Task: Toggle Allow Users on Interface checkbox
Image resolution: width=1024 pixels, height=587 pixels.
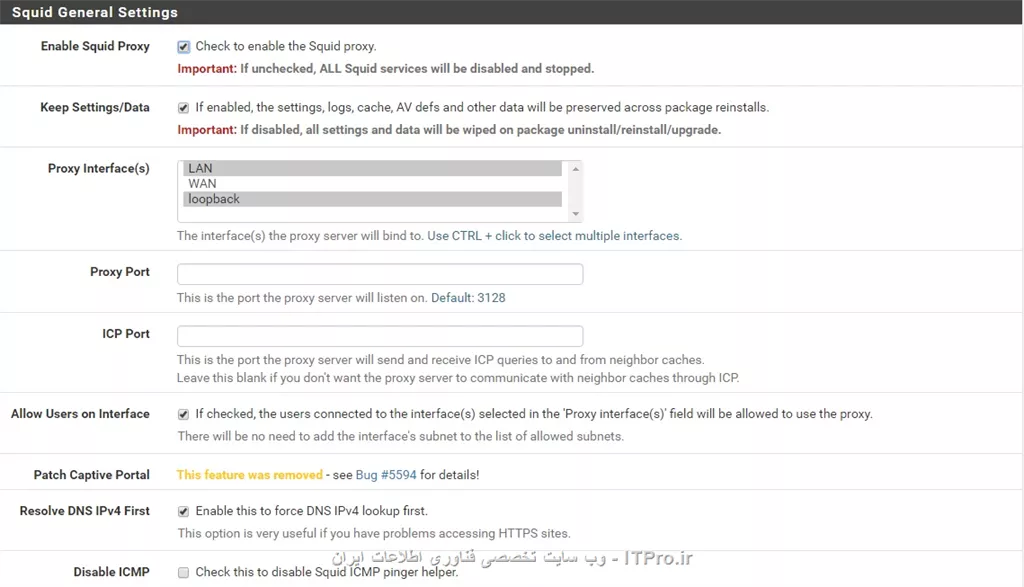Action: pyautogui.click(x=184, y=414)
